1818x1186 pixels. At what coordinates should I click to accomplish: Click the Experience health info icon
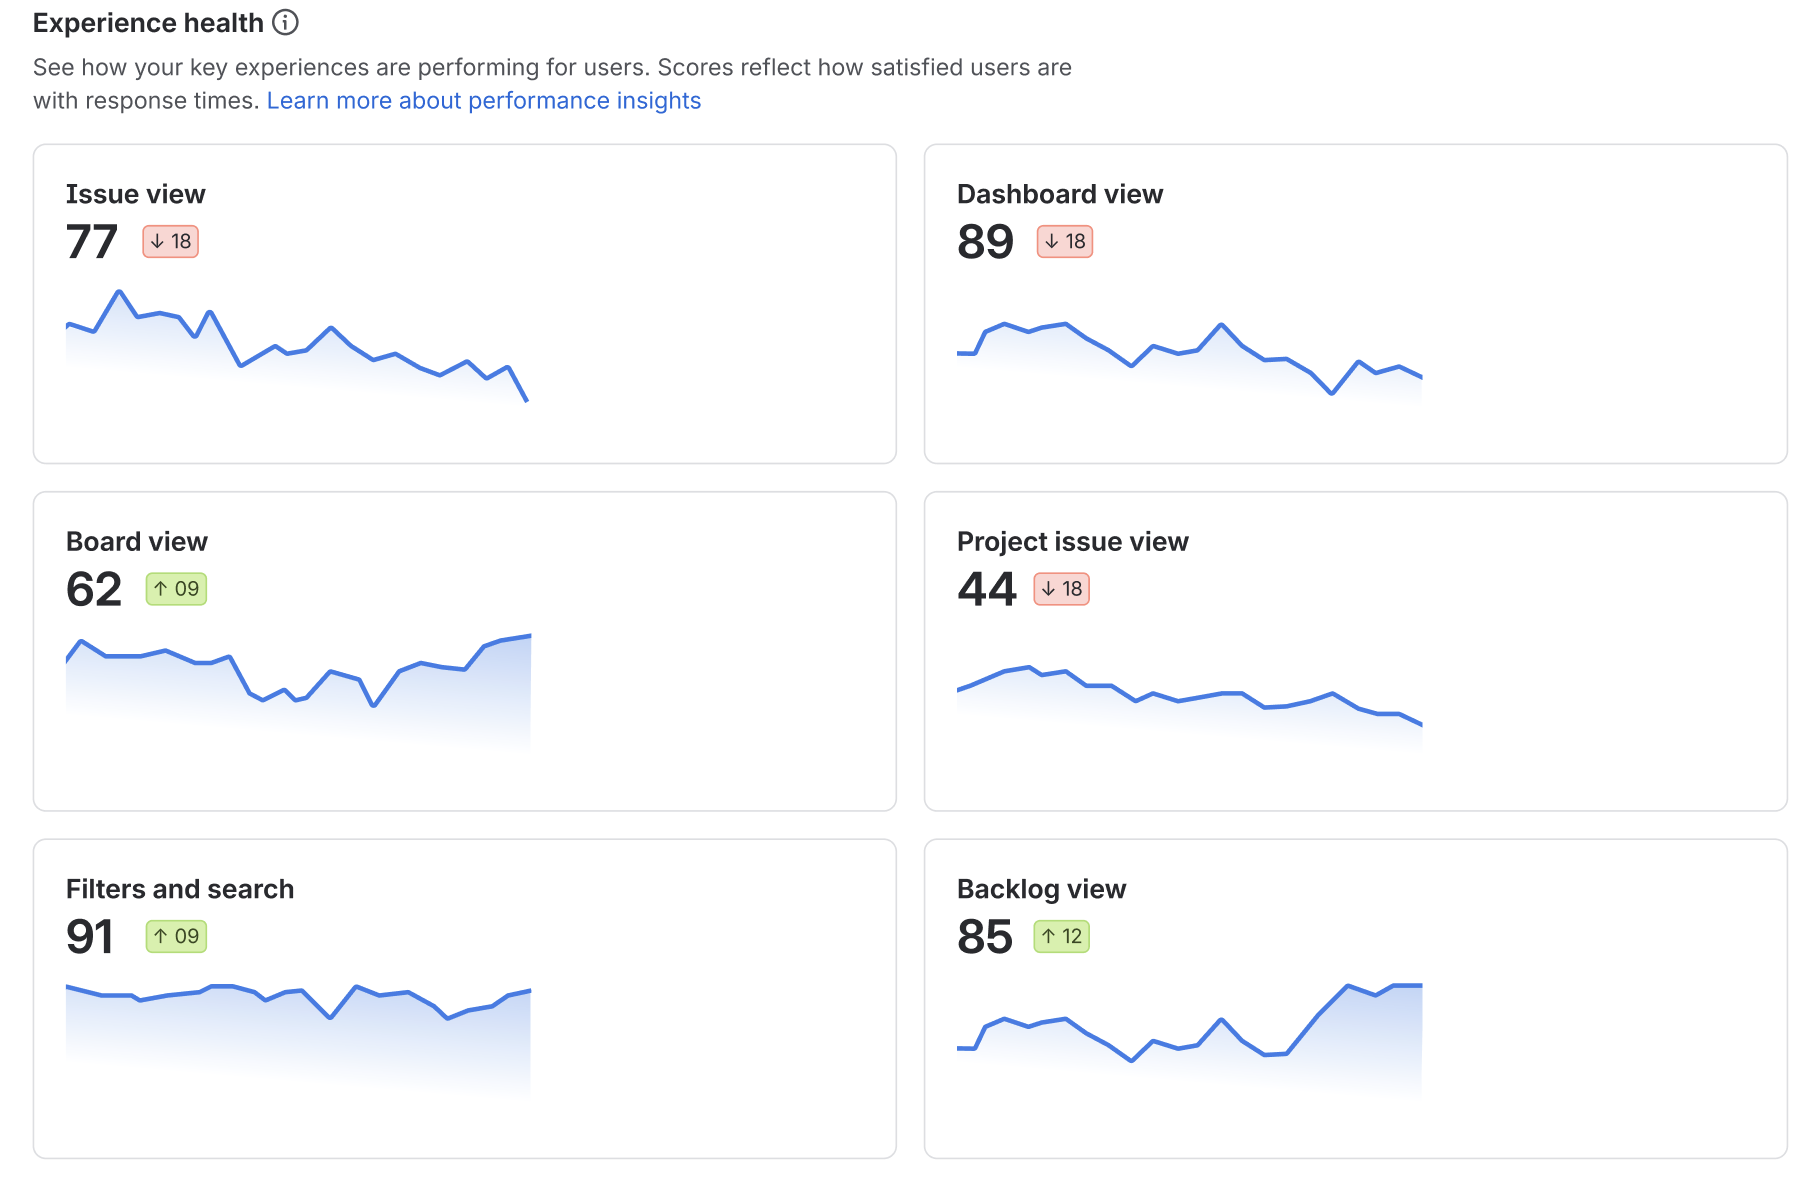click(285, 21)
